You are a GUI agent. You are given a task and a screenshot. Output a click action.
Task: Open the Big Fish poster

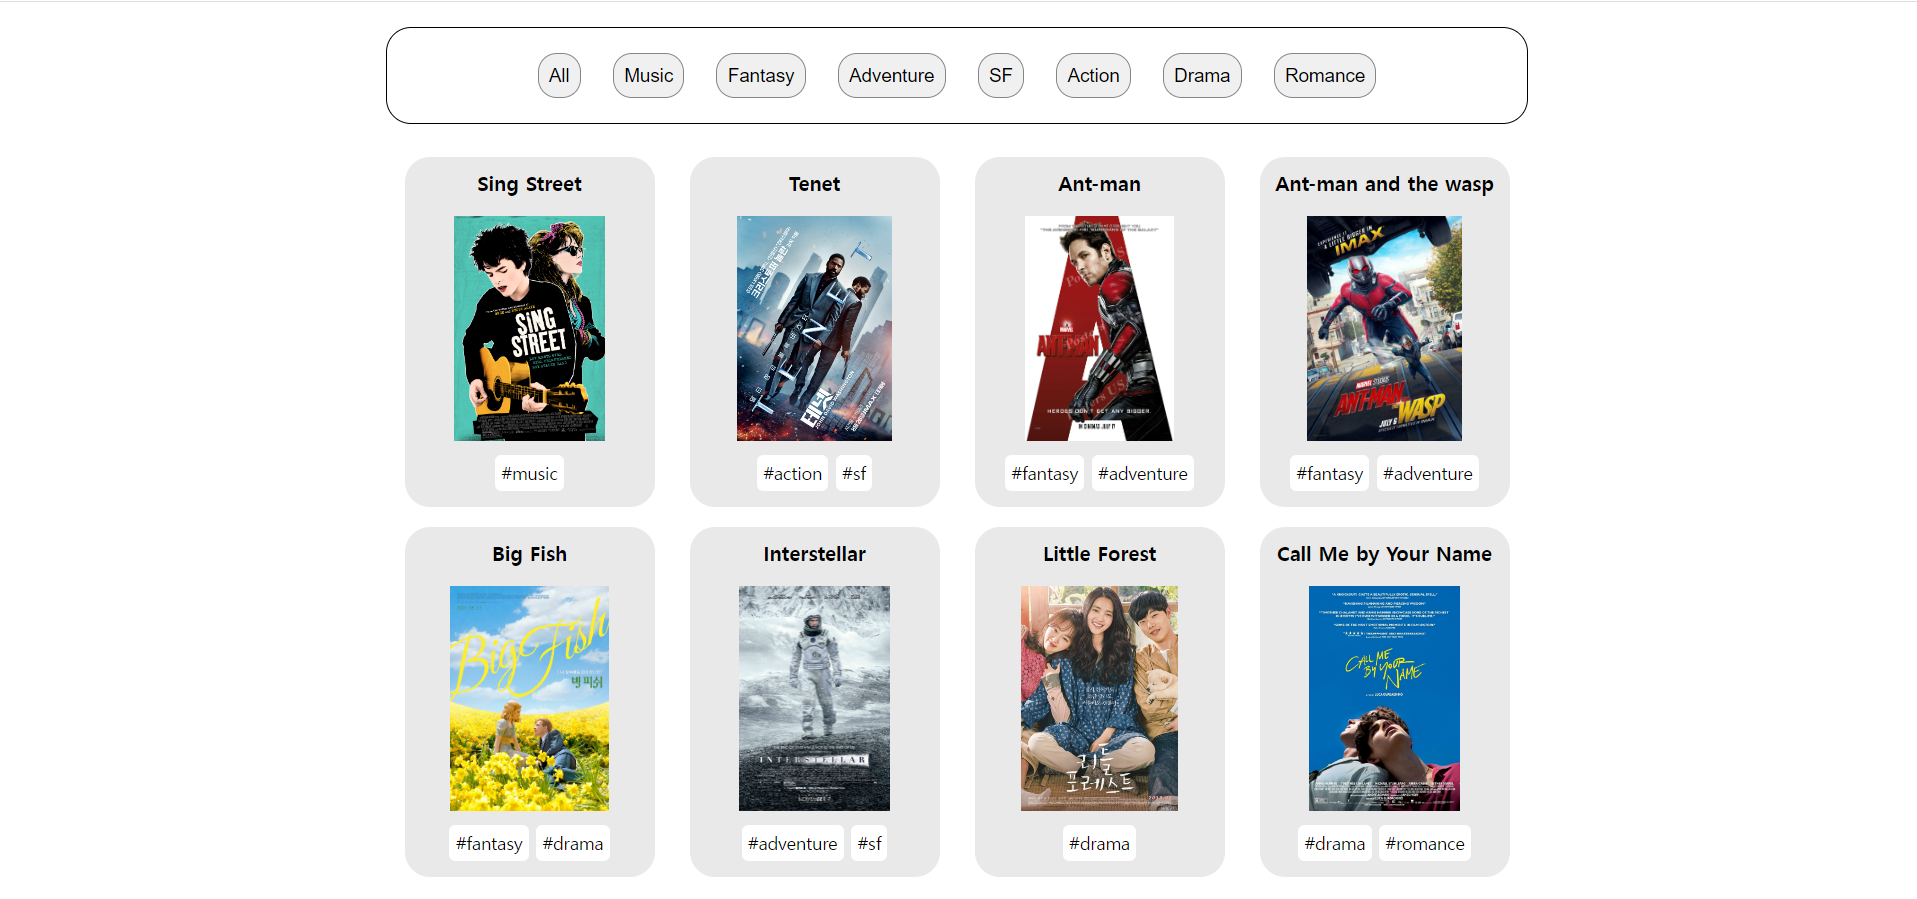(529, 698)
